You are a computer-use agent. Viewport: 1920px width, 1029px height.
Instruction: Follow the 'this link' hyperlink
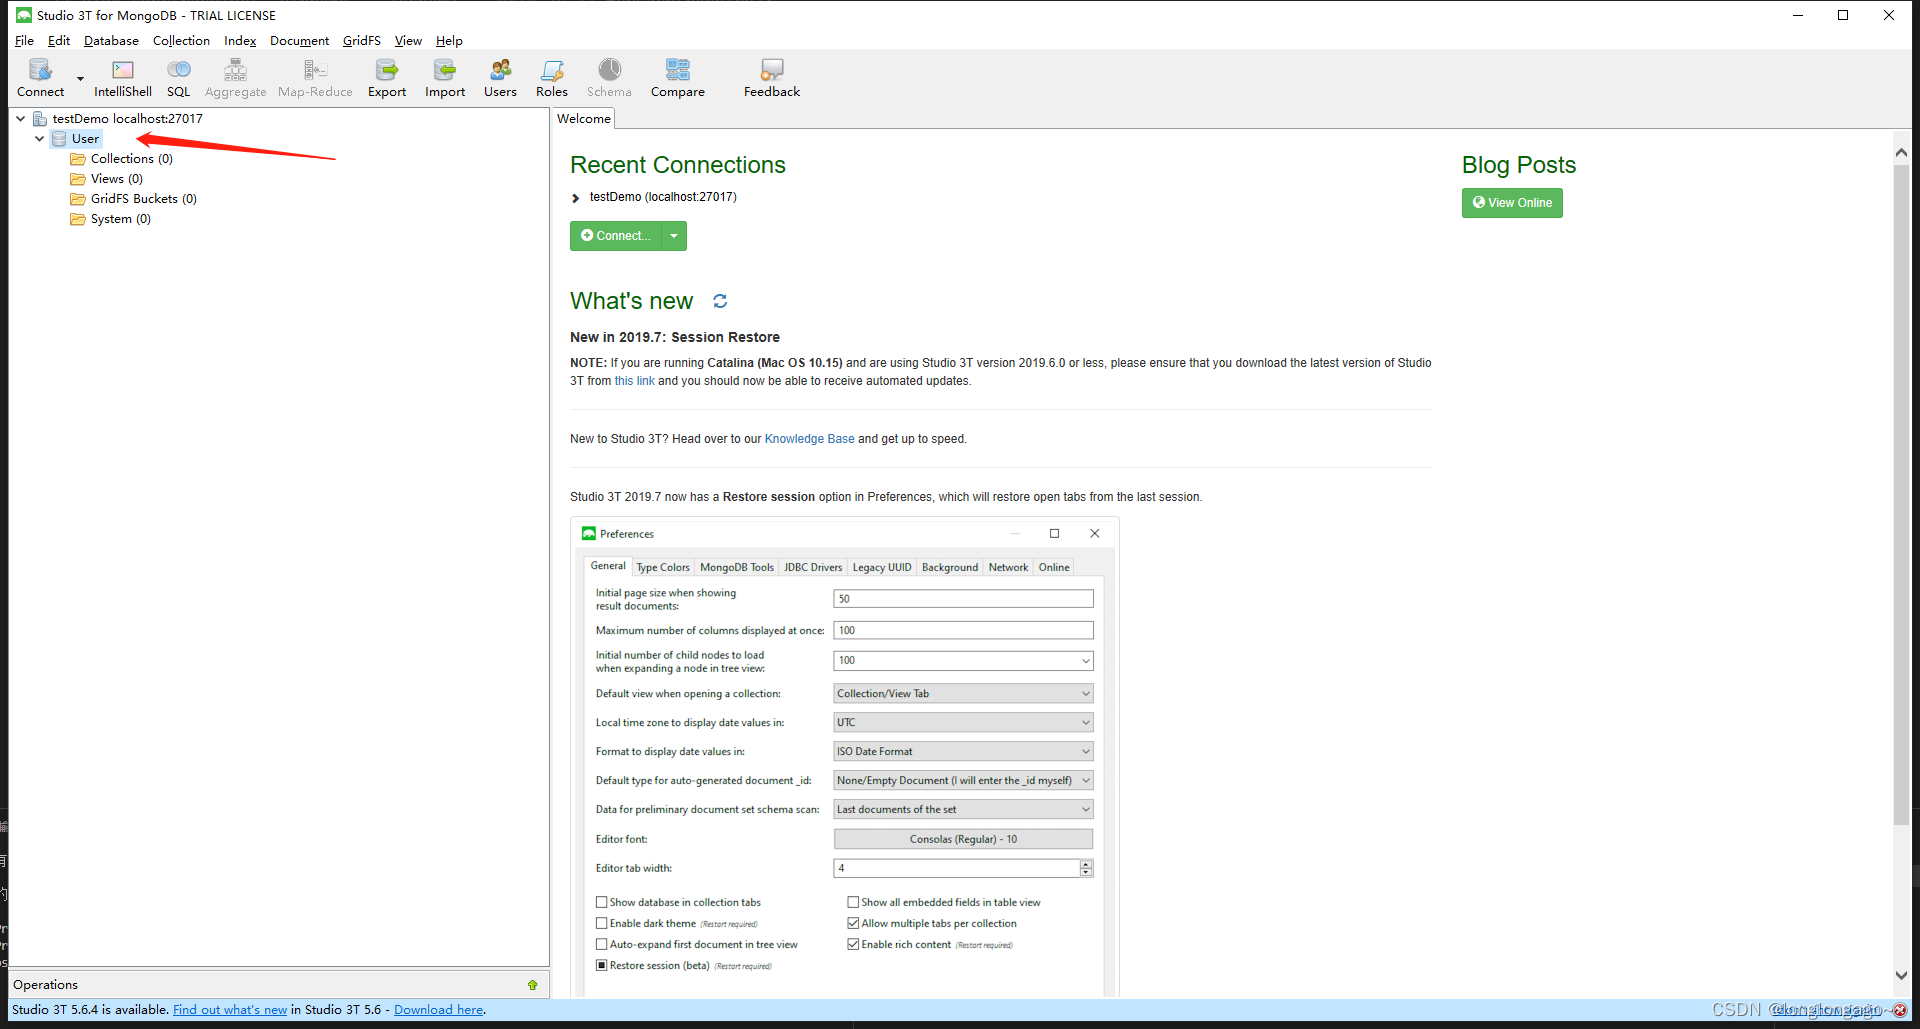point(634,381)
